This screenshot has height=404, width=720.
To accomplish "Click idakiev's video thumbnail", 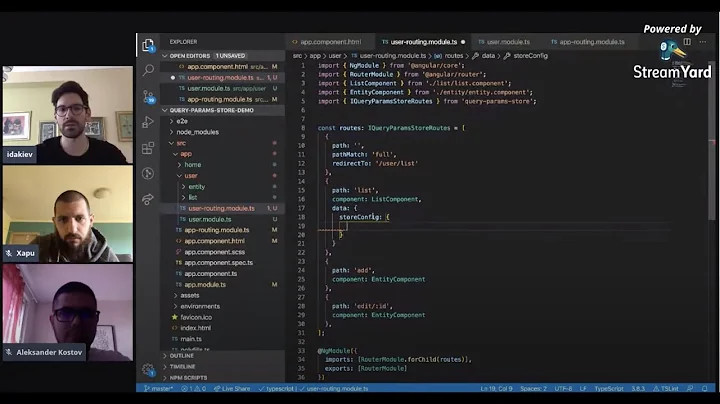I will [x=68, y=115].
